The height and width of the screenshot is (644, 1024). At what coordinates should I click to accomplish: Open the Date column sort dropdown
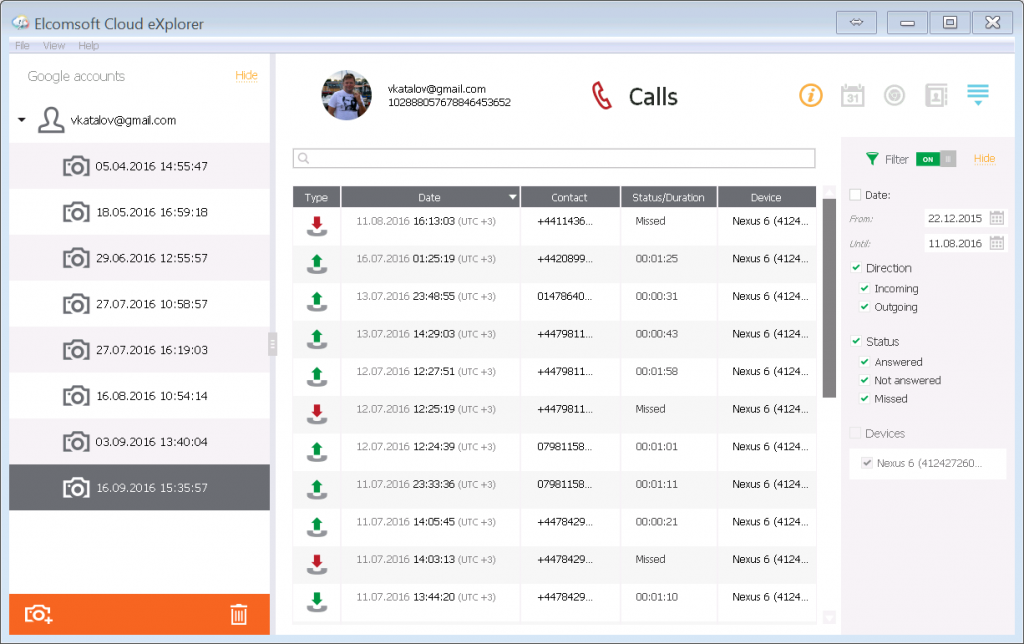(513, 196)
